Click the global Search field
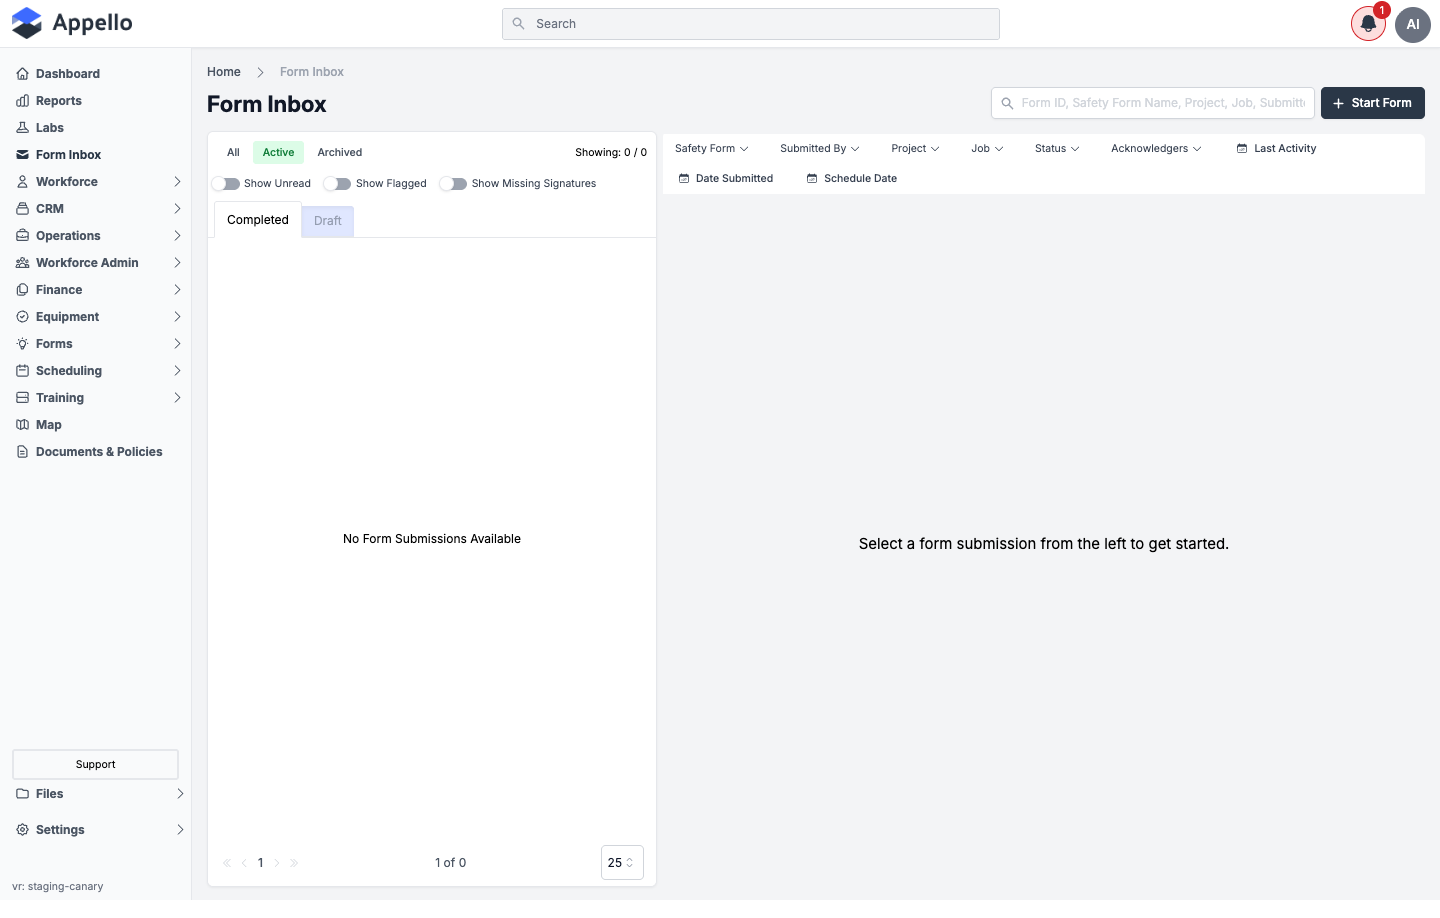1440x918 pixels. coord(751,24)
